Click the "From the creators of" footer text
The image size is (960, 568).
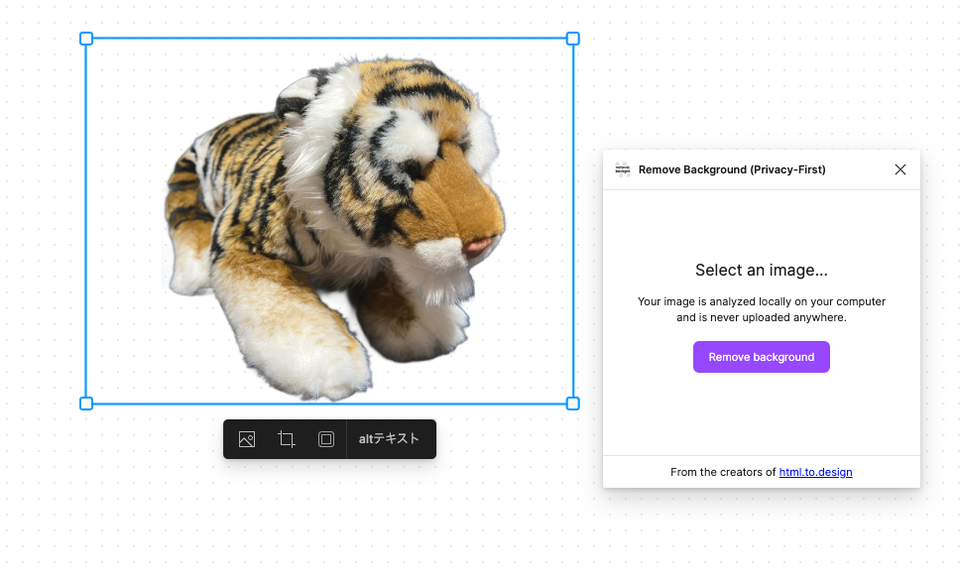(723, 472)
